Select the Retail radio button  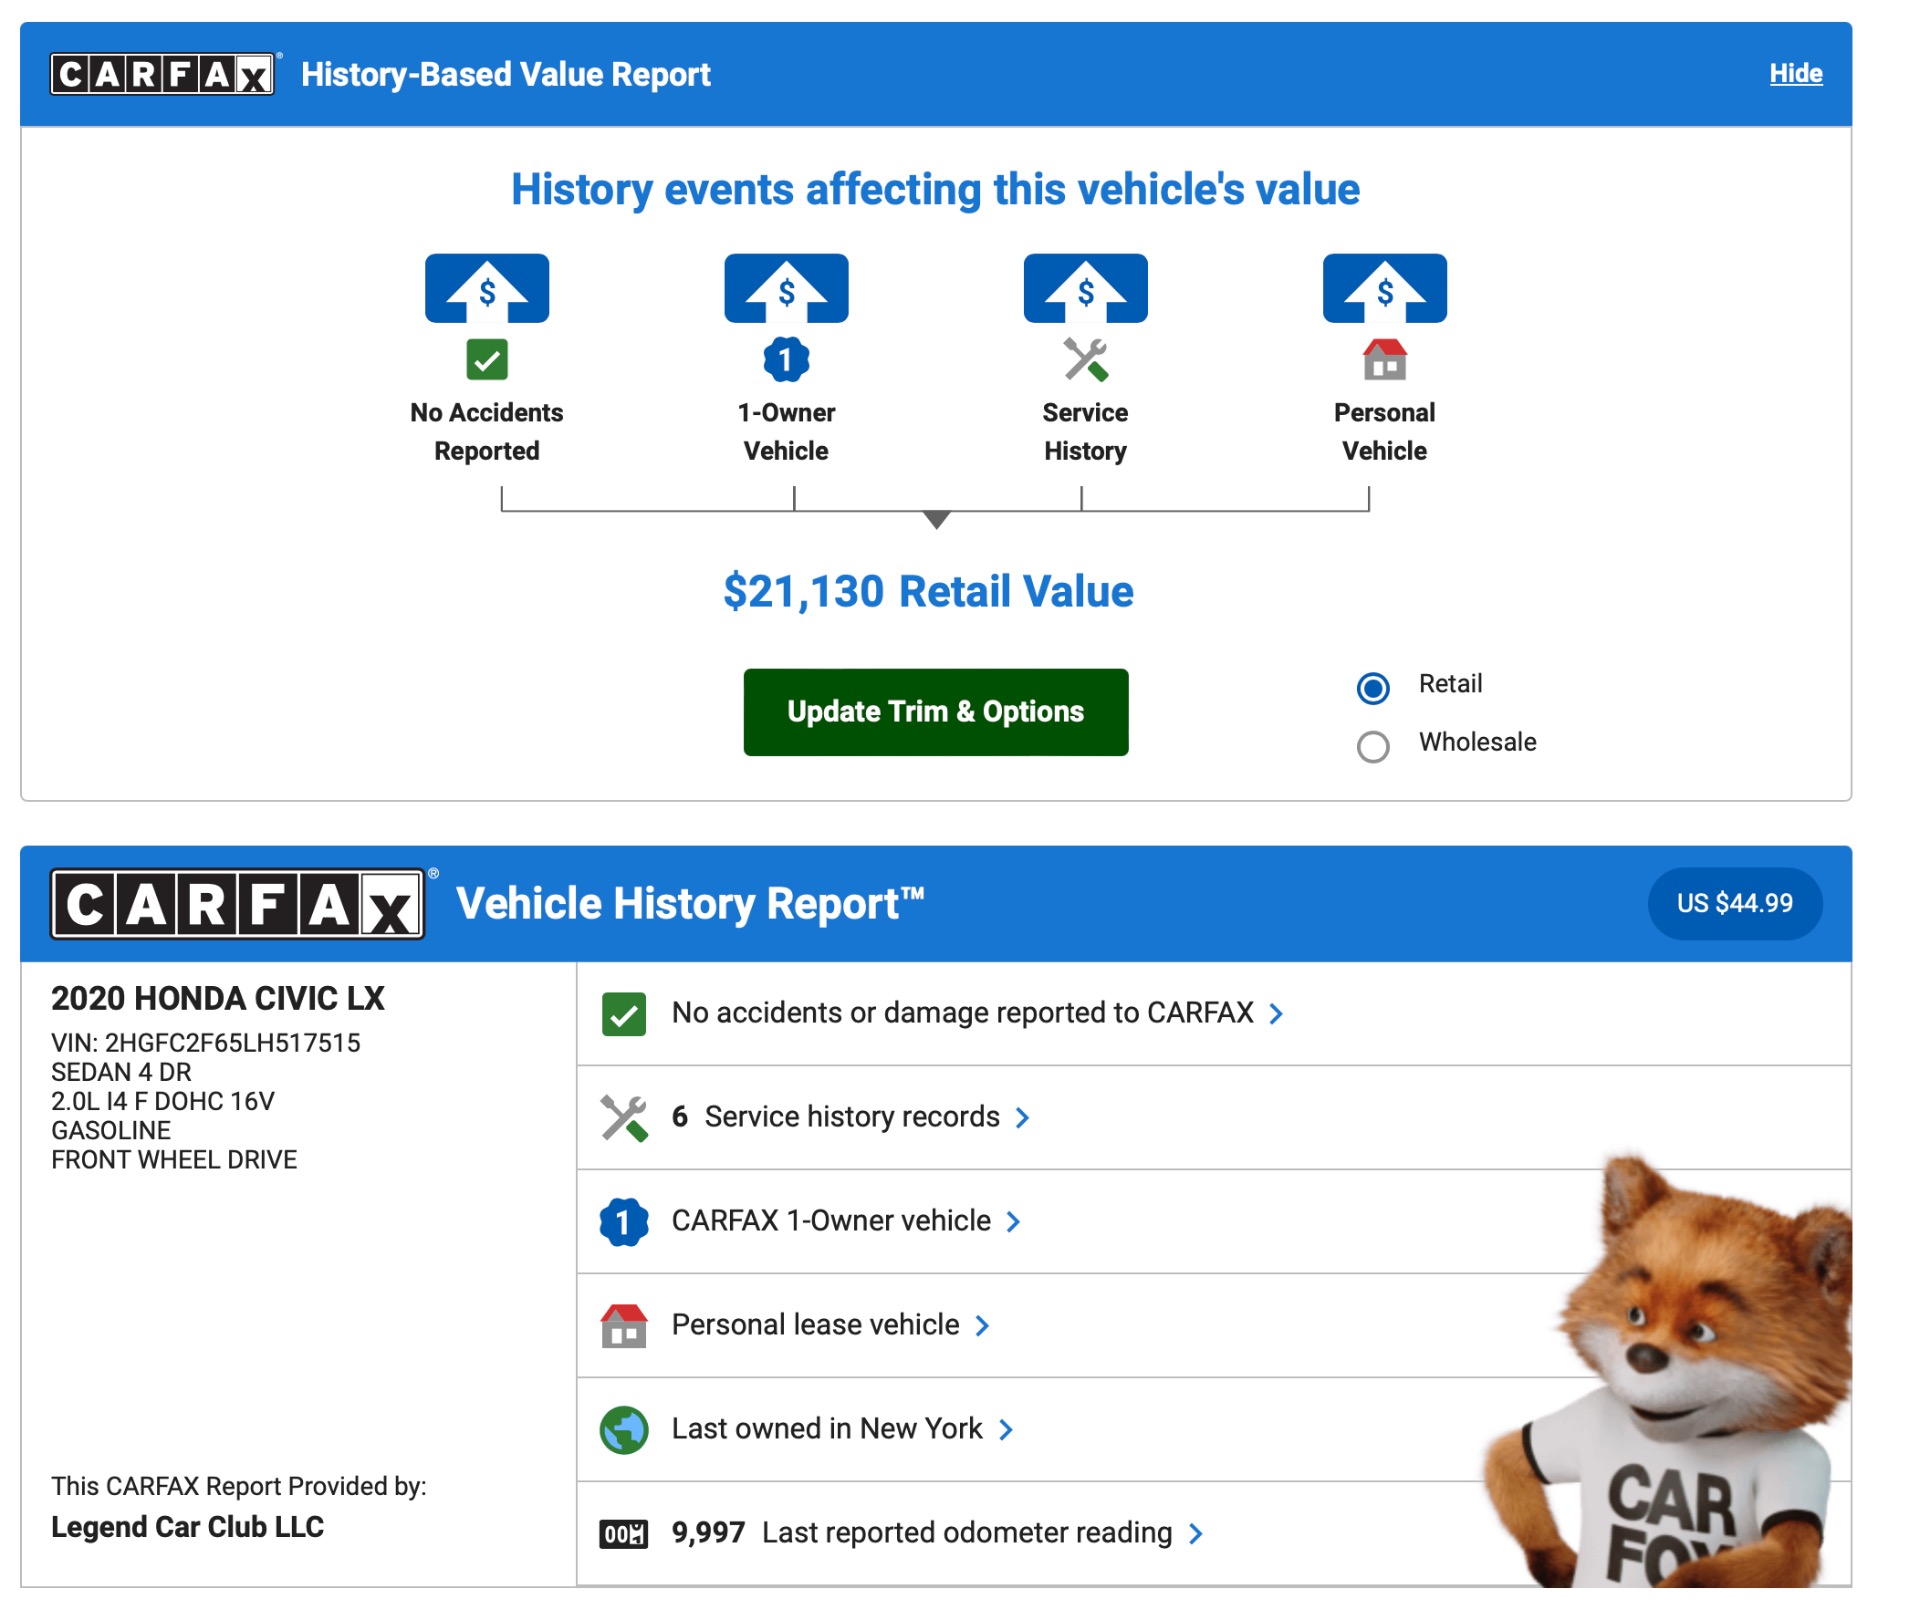coord(1373,688)
